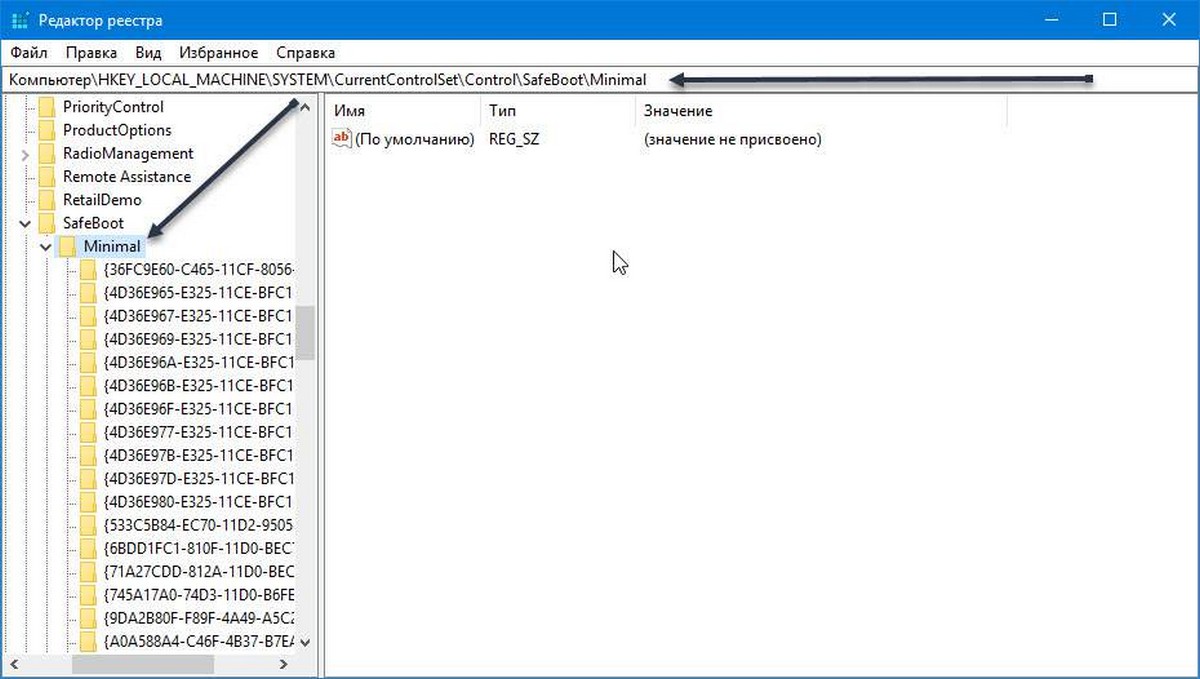Click the ProductOptions folder icon
1200x679 pixels.
46,130
